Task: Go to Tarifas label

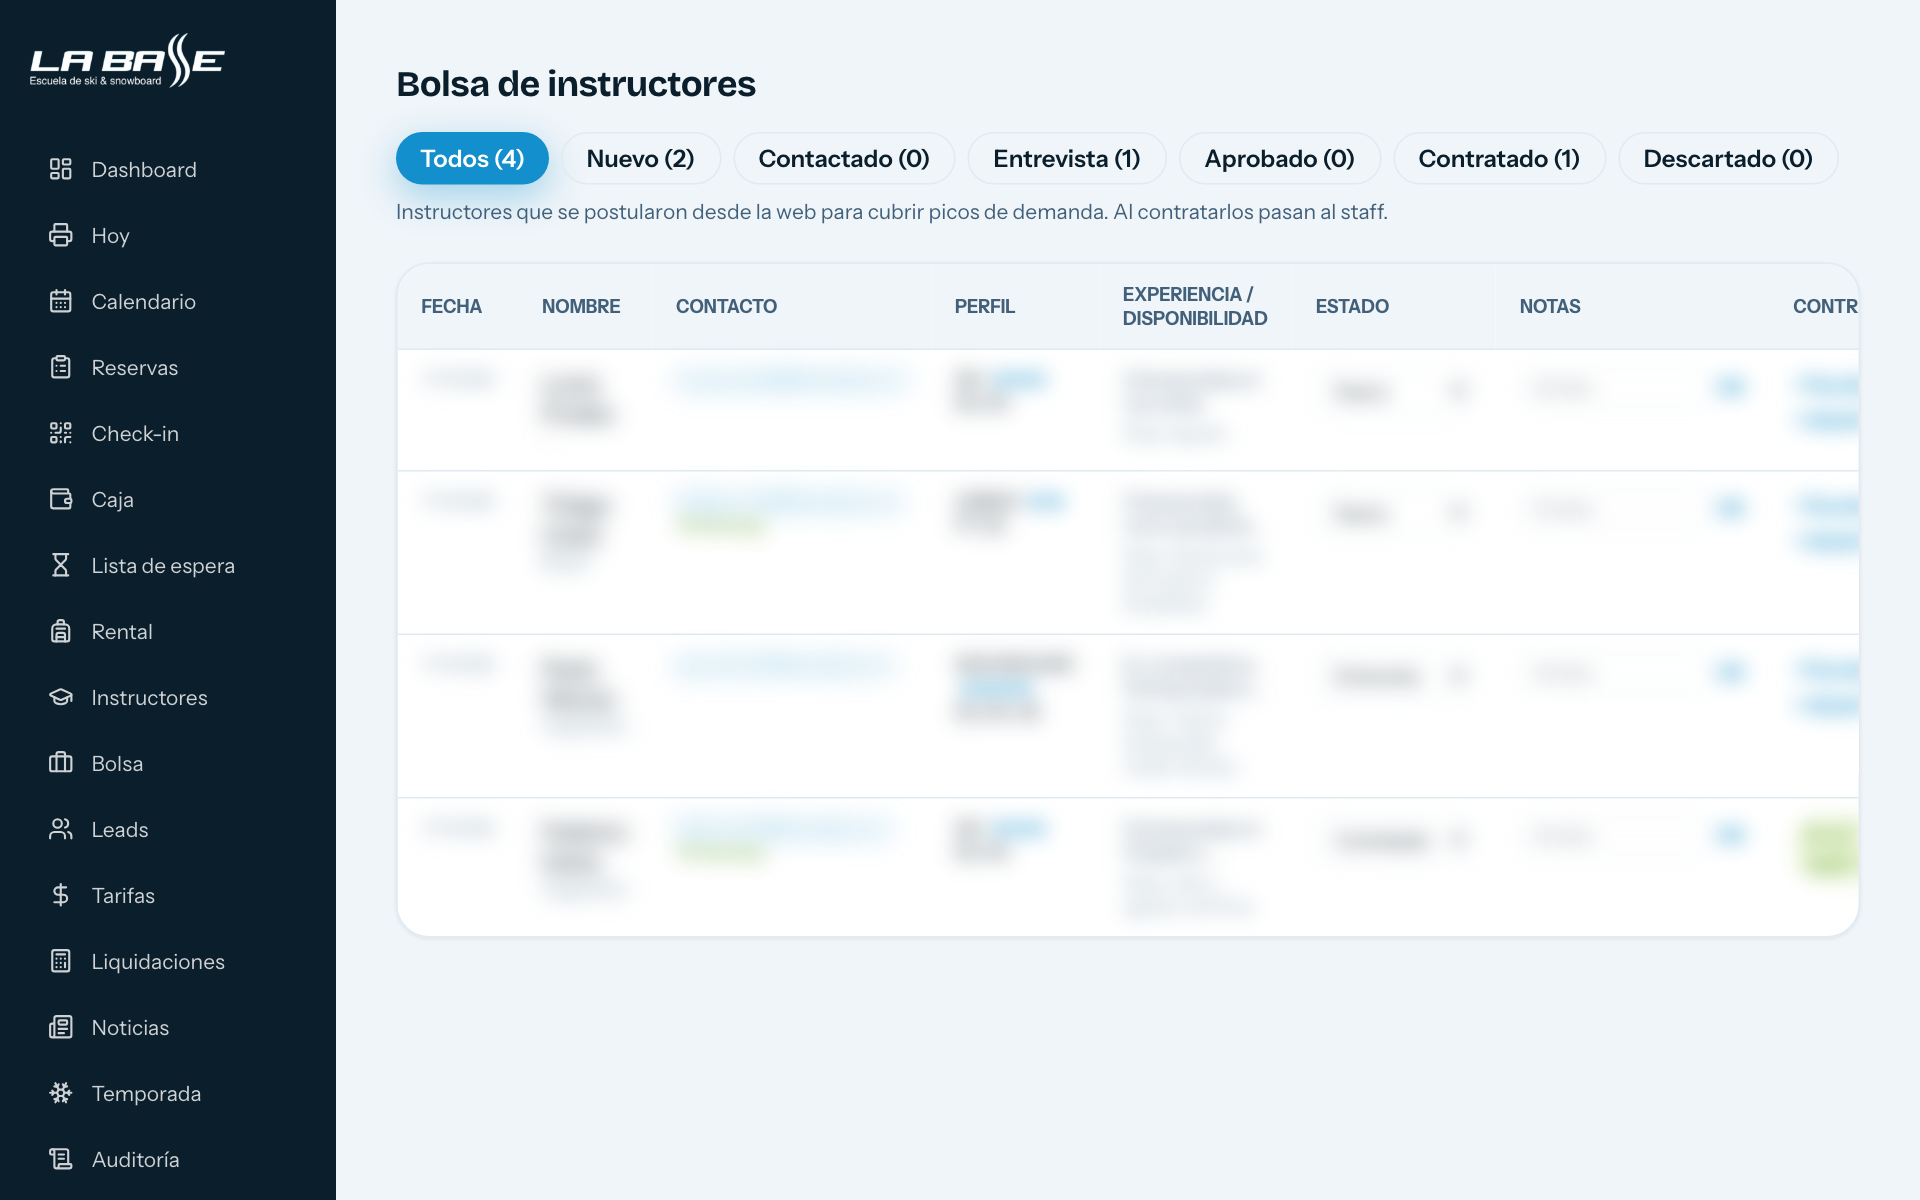Action: click(x=123, y=895)
